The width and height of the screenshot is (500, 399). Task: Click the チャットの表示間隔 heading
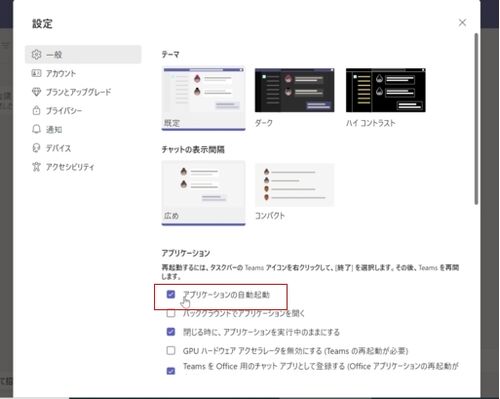click(x=193, y=149)
